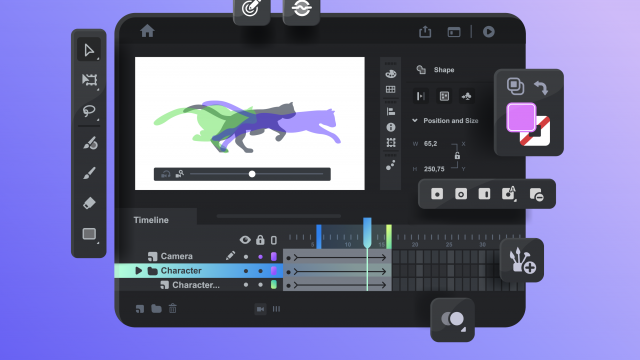This screenshot has width=640, height=360.
Task: Delete layer using trash icon
Action: (x=173, y=309)
